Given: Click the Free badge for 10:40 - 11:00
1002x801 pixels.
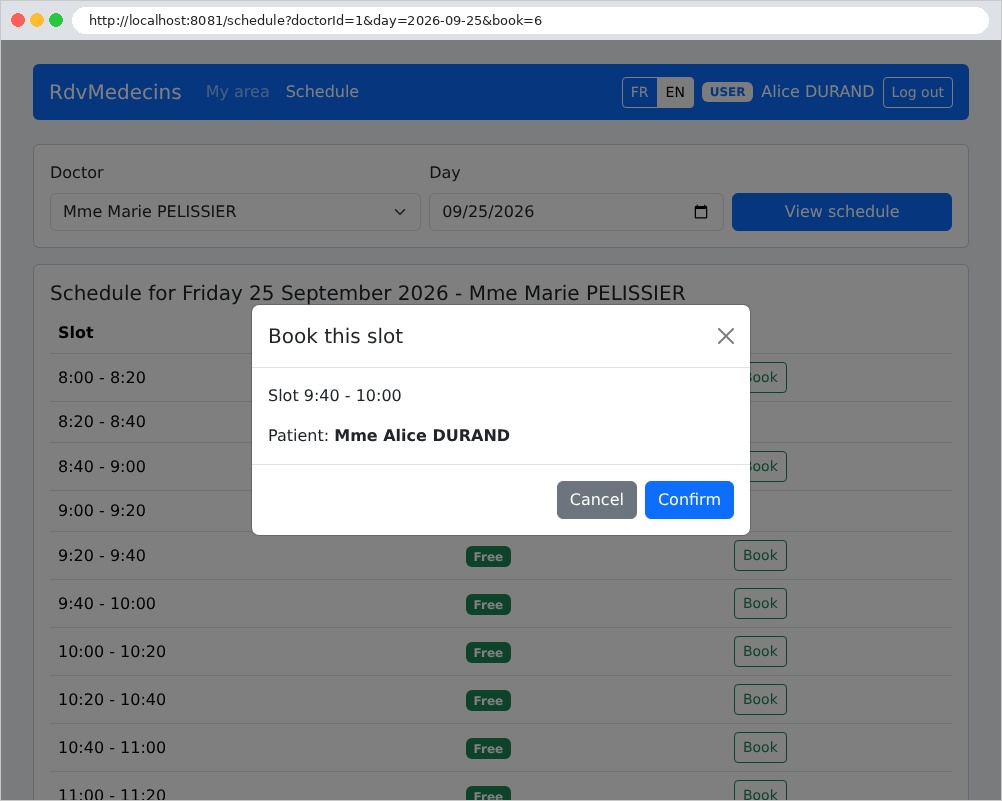Looking at the screenshot, I should pyautogui.click(x=488, y=749).
